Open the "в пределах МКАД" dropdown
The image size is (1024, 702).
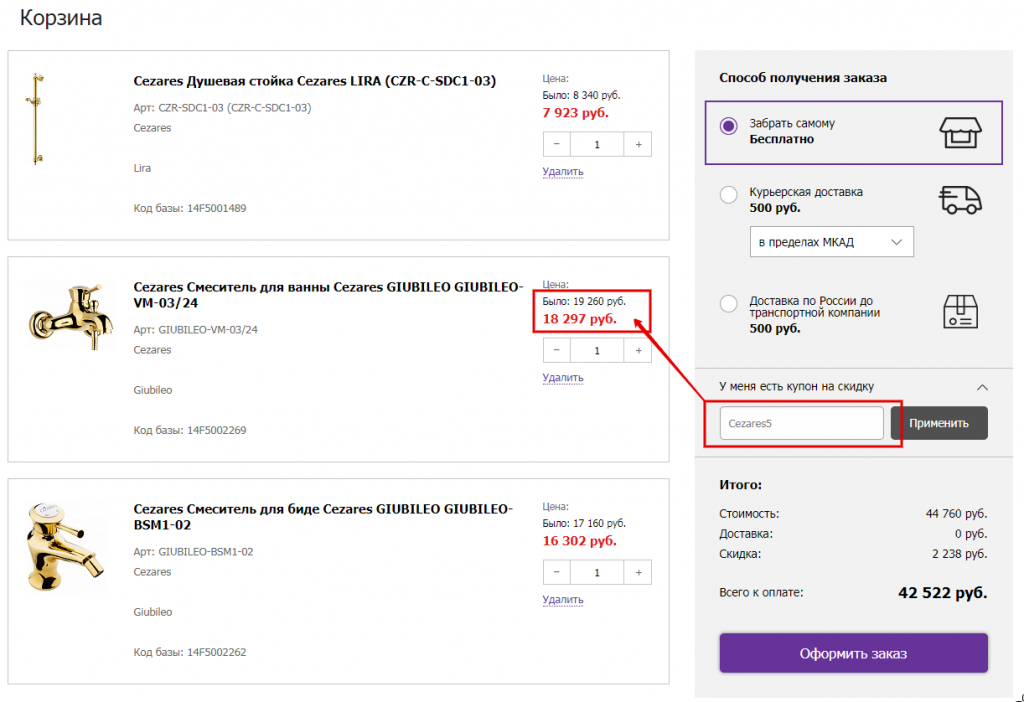[831, 242]
